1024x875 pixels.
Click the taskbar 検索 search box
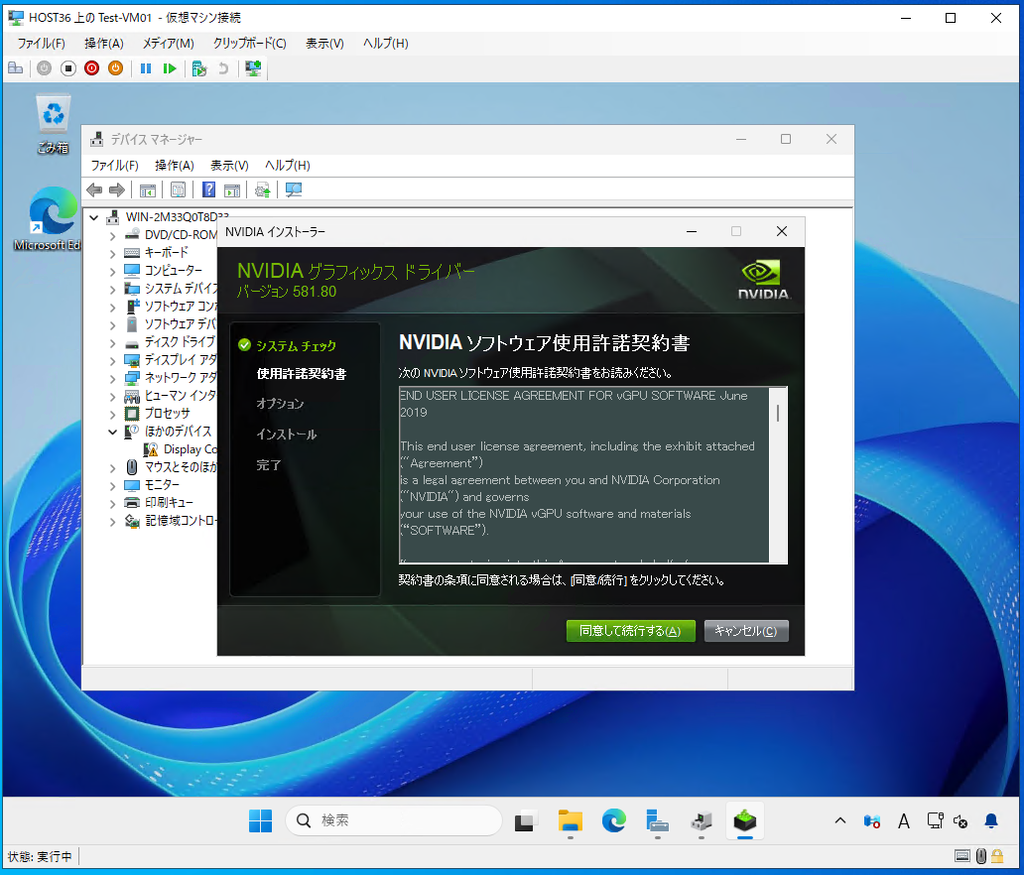[393, 821]
